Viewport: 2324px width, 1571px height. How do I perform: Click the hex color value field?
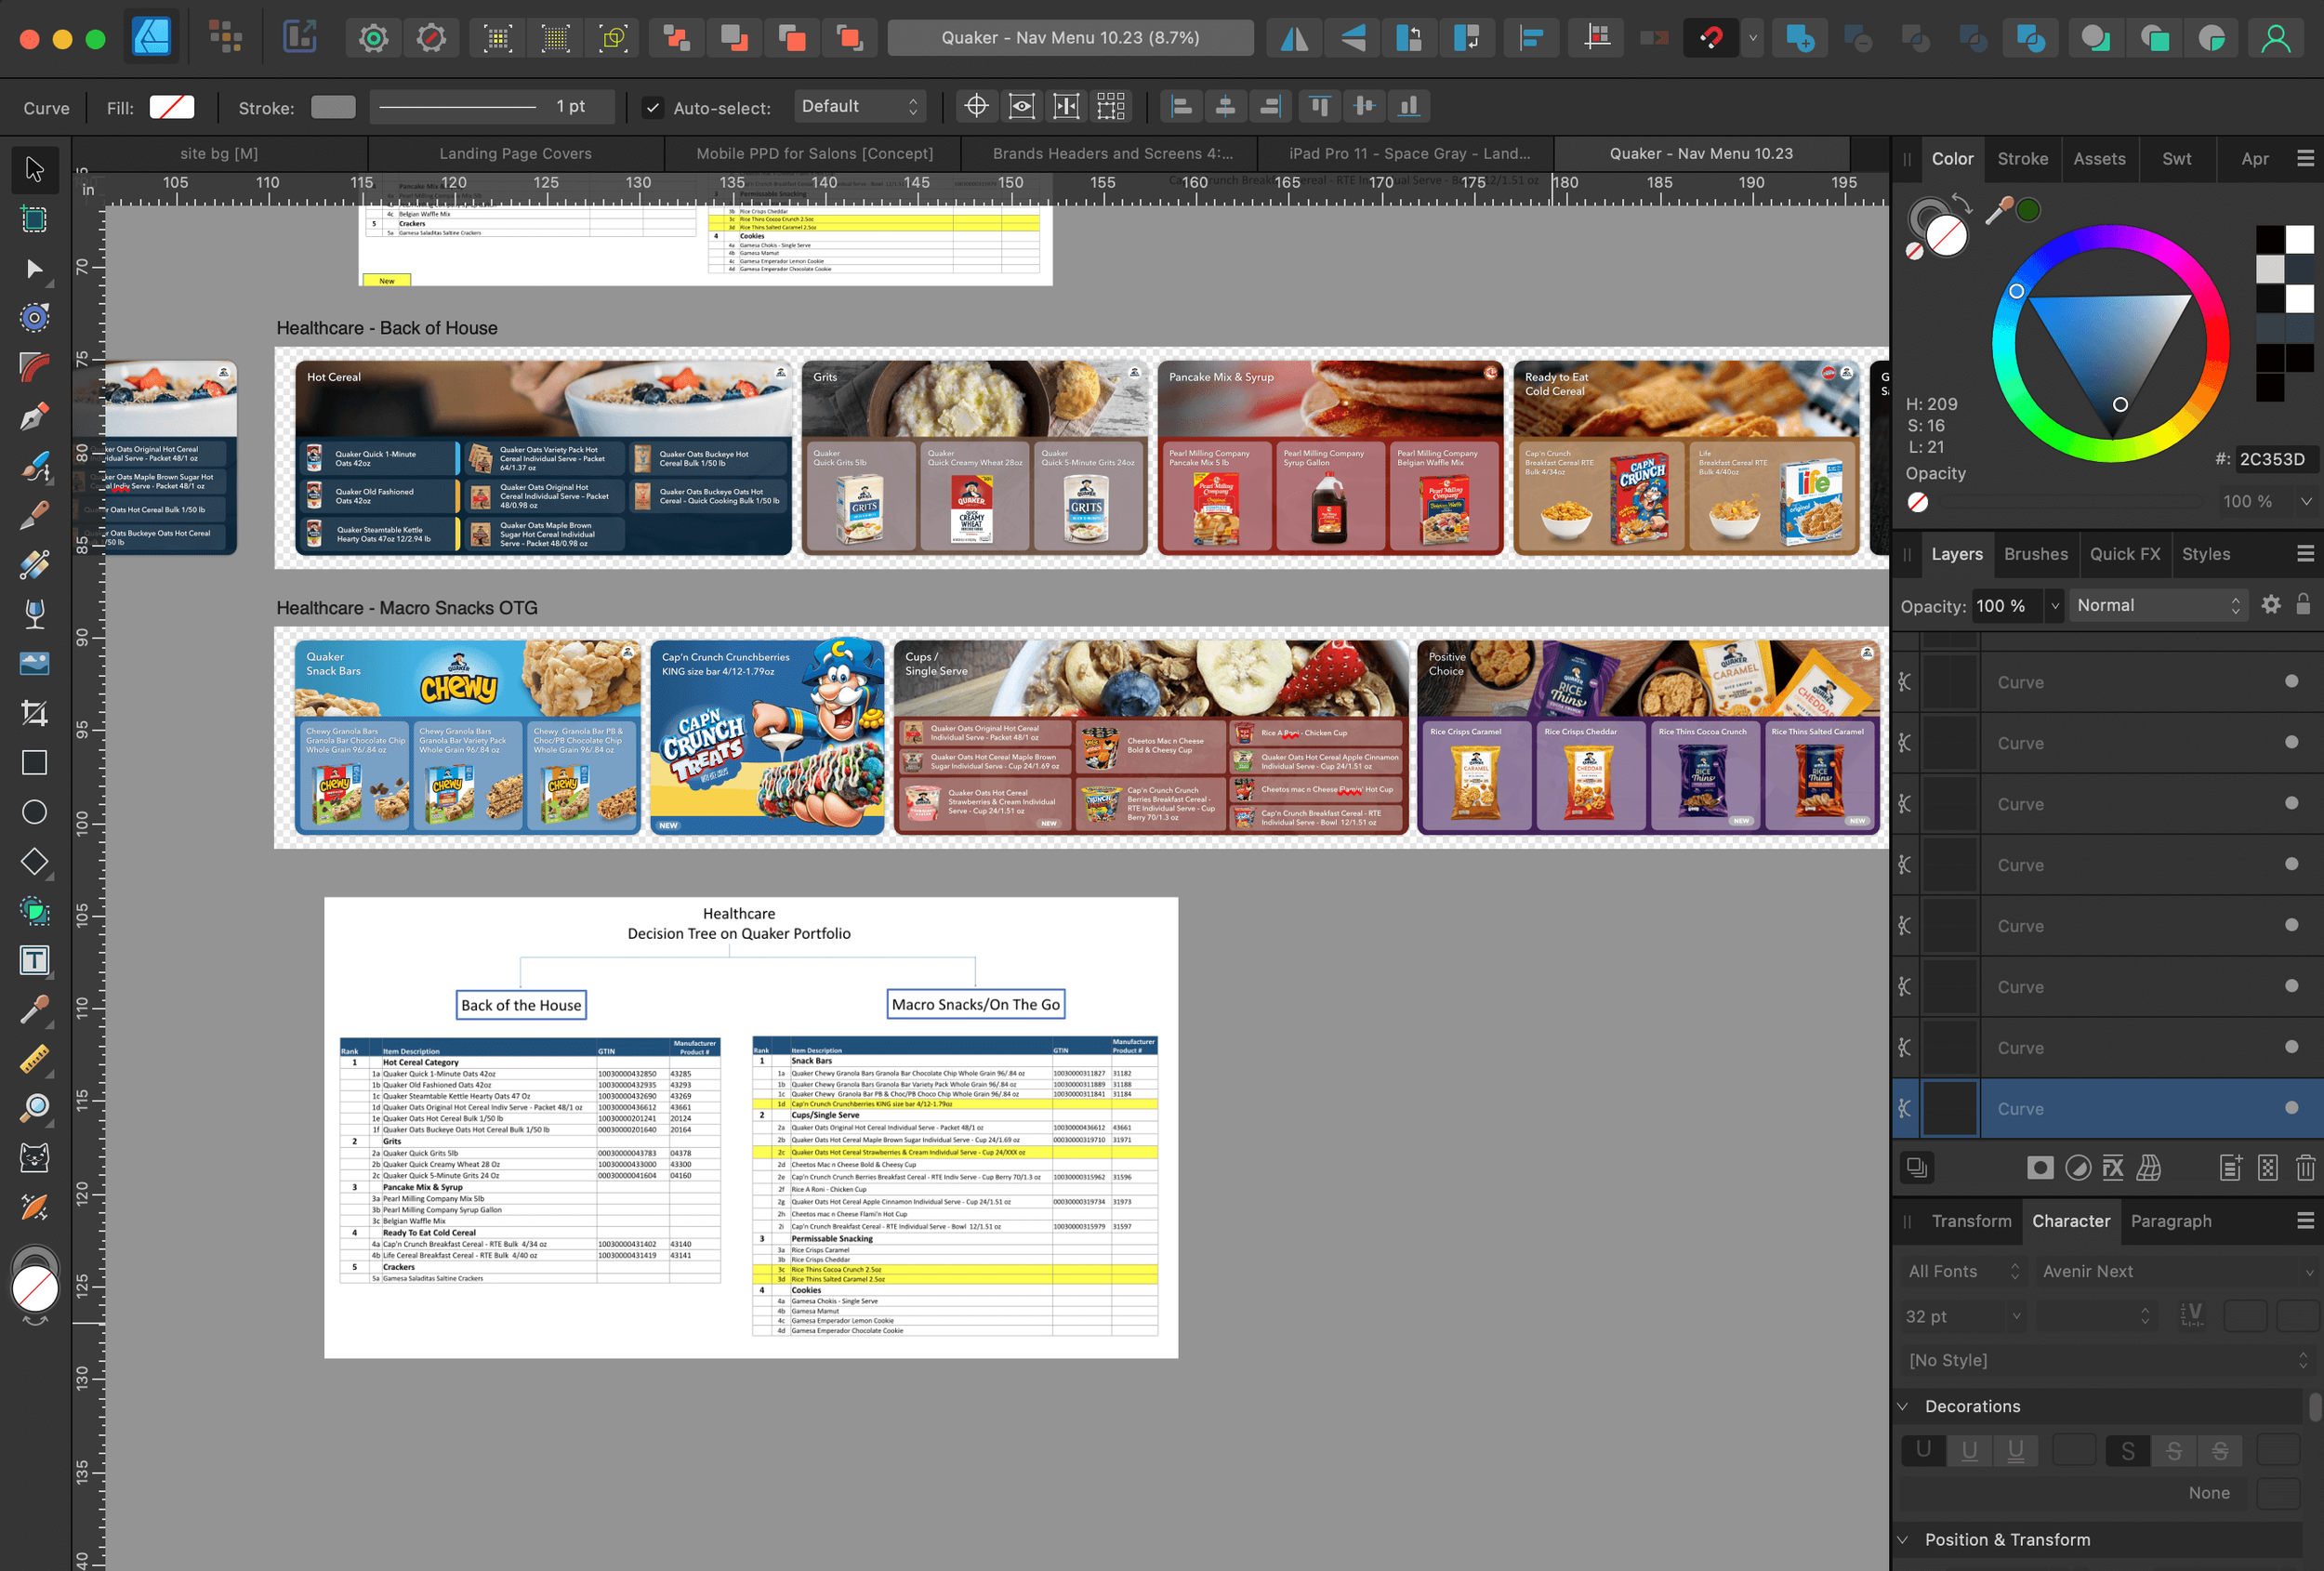coord(2273,459)
